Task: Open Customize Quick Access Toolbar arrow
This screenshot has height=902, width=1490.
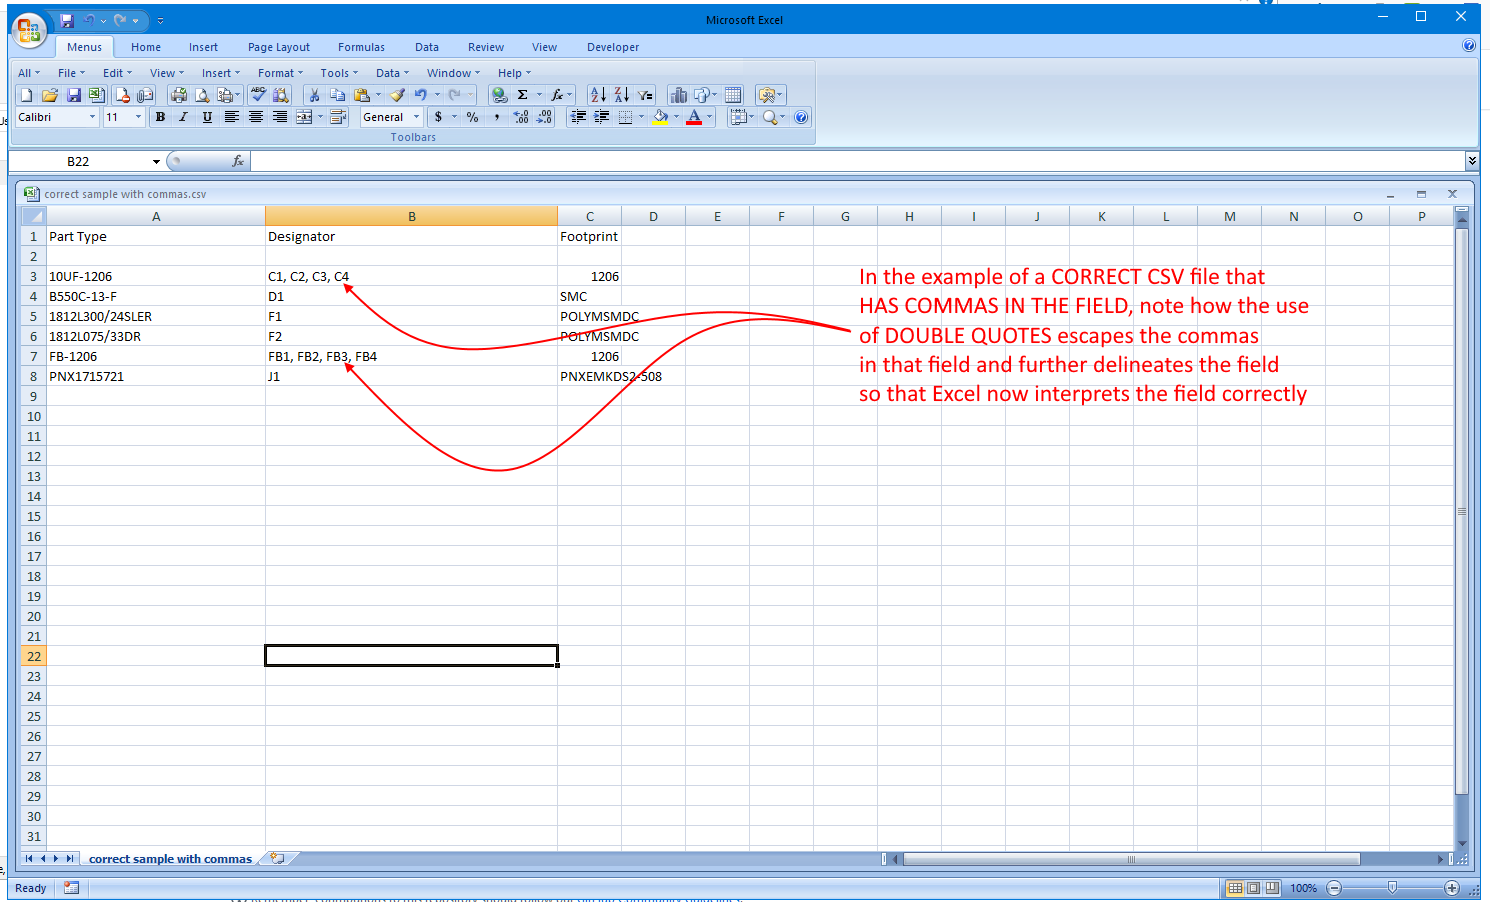Action: pos(160,20)
